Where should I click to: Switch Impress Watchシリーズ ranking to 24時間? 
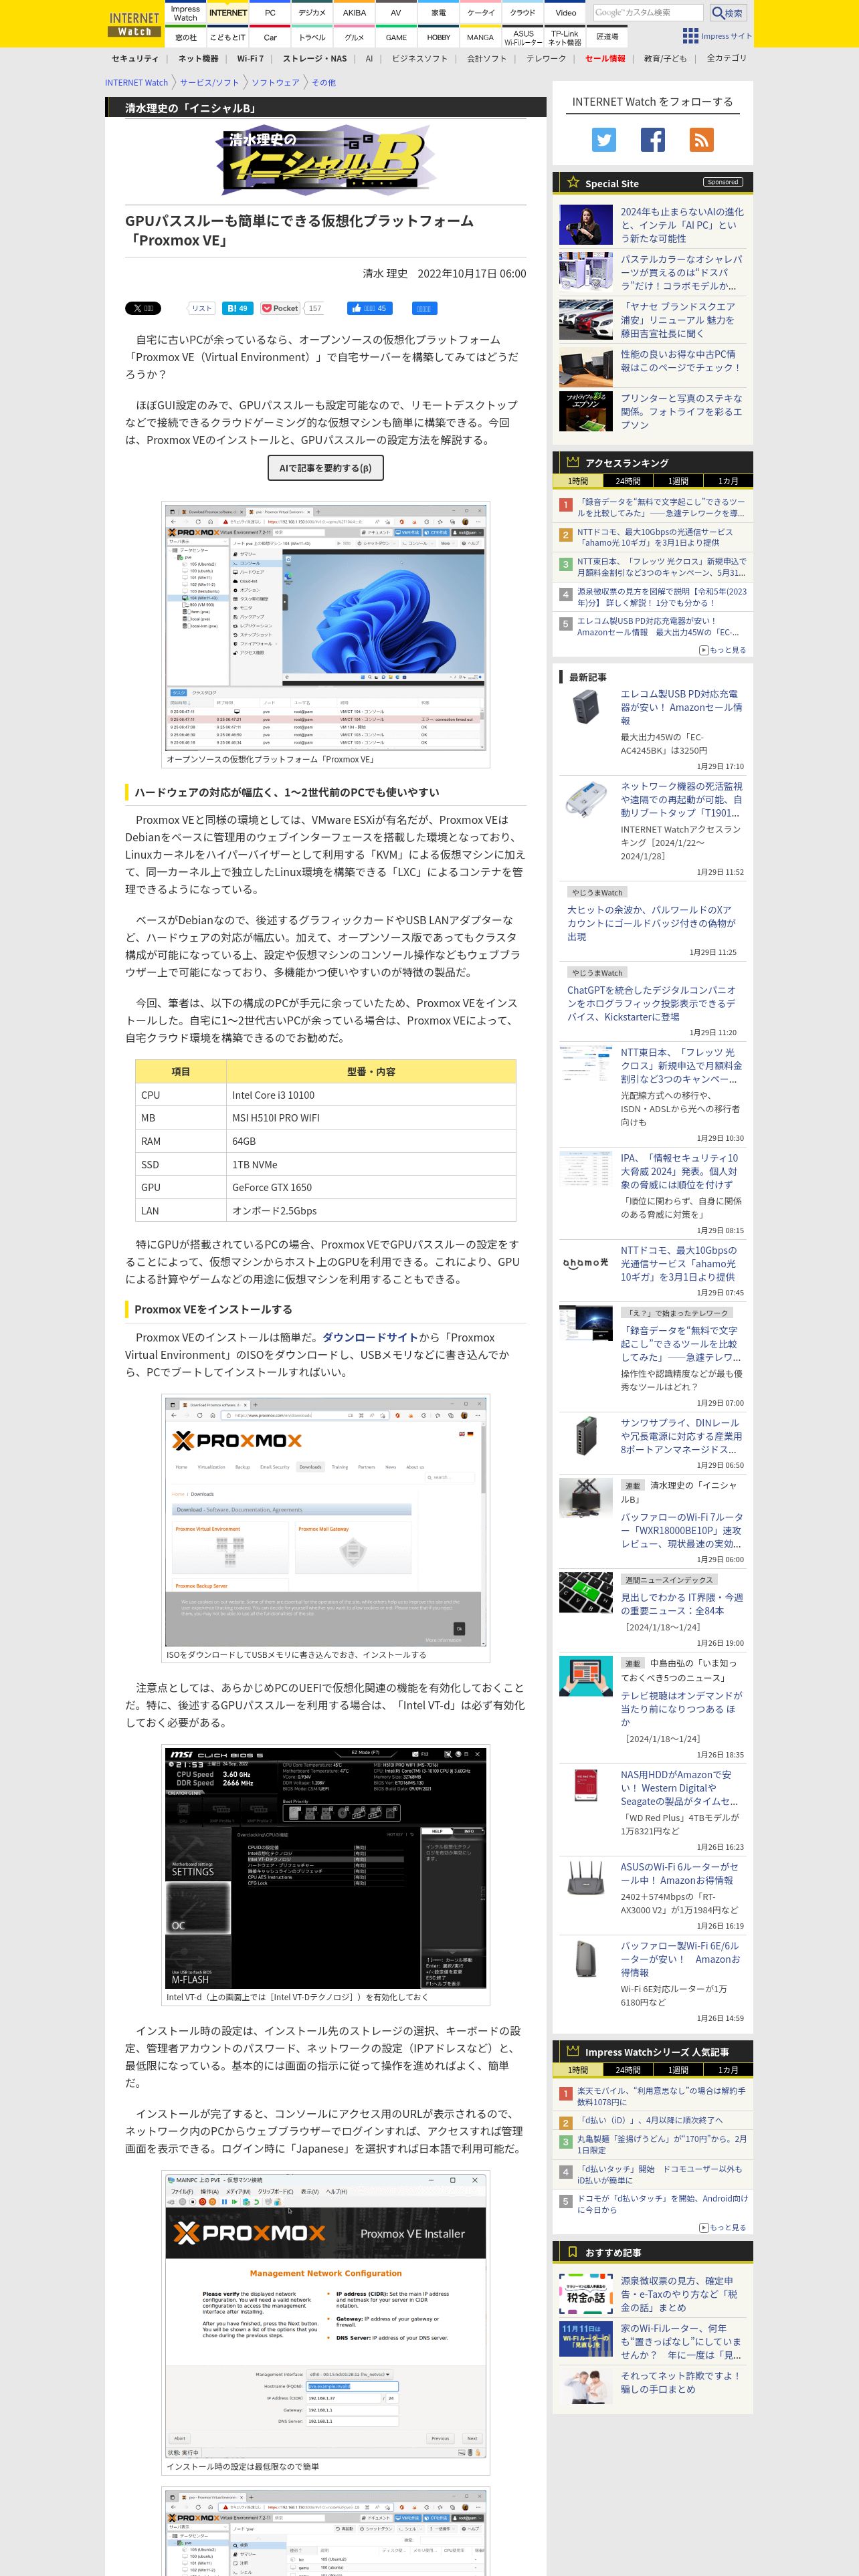628,2070
